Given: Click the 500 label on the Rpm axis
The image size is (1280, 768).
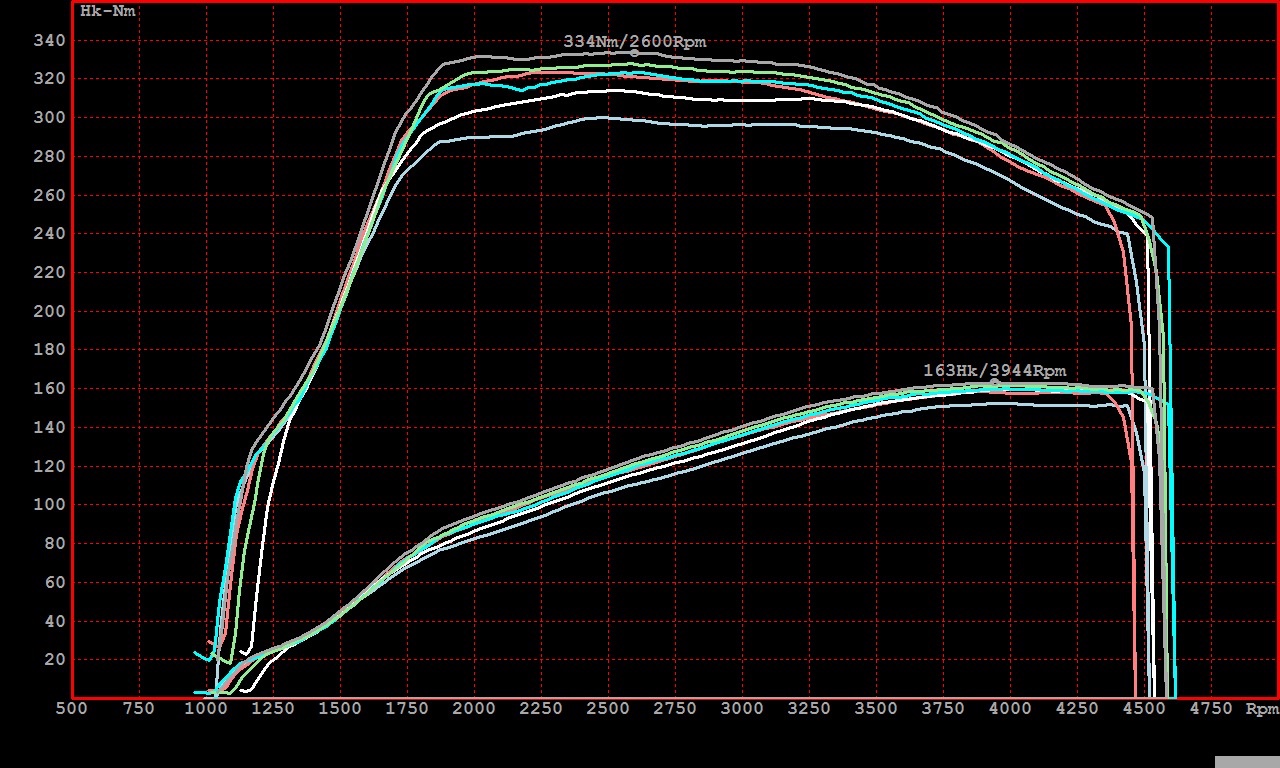Looking at the screenshot, I should (x=71, y=709).
